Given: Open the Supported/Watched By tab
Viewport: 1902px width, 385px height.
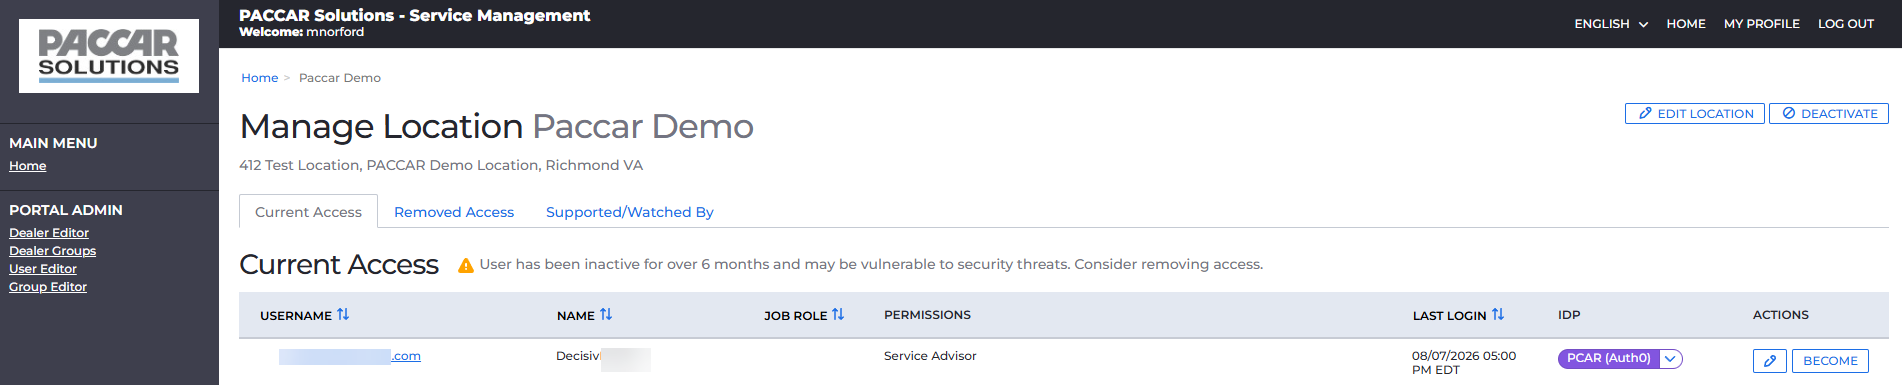Looking at the screenshot, I should coord(630,212).
